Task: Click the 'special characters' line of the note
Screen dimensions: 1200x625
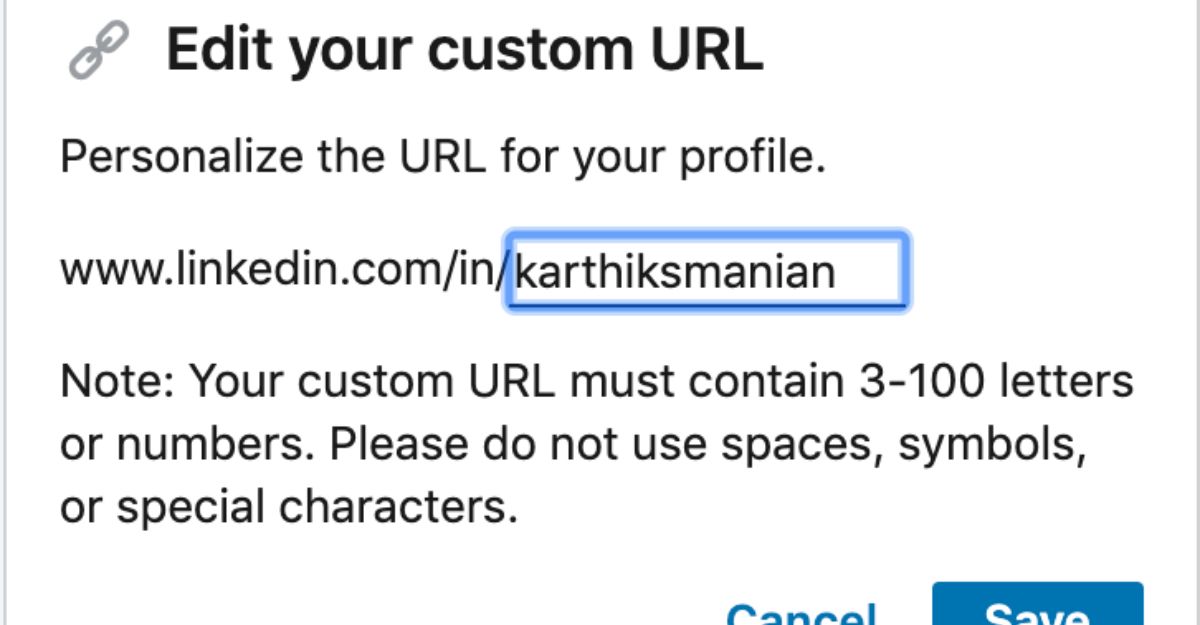Action: (x=289, y=509)
